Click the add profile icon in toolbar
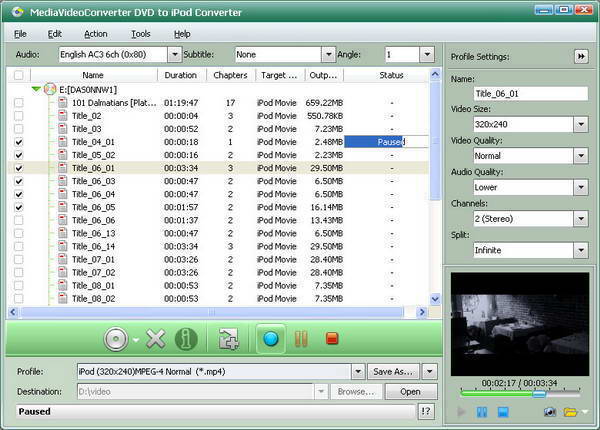 228,339
